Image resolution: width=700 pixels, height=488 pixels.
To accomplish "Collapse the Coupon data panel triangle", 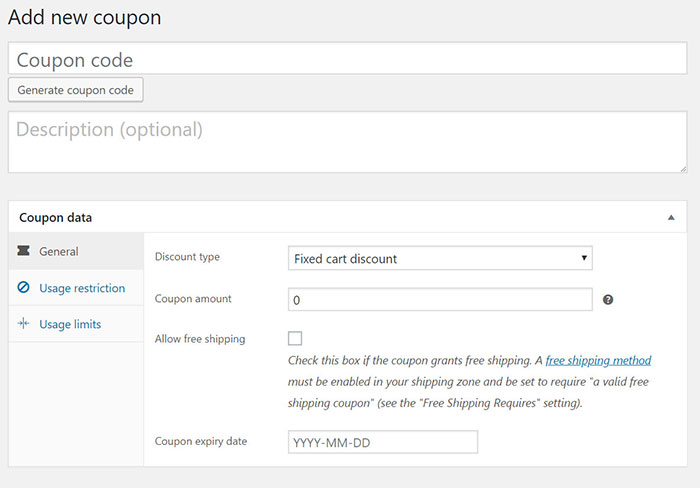I will [671, 217].
